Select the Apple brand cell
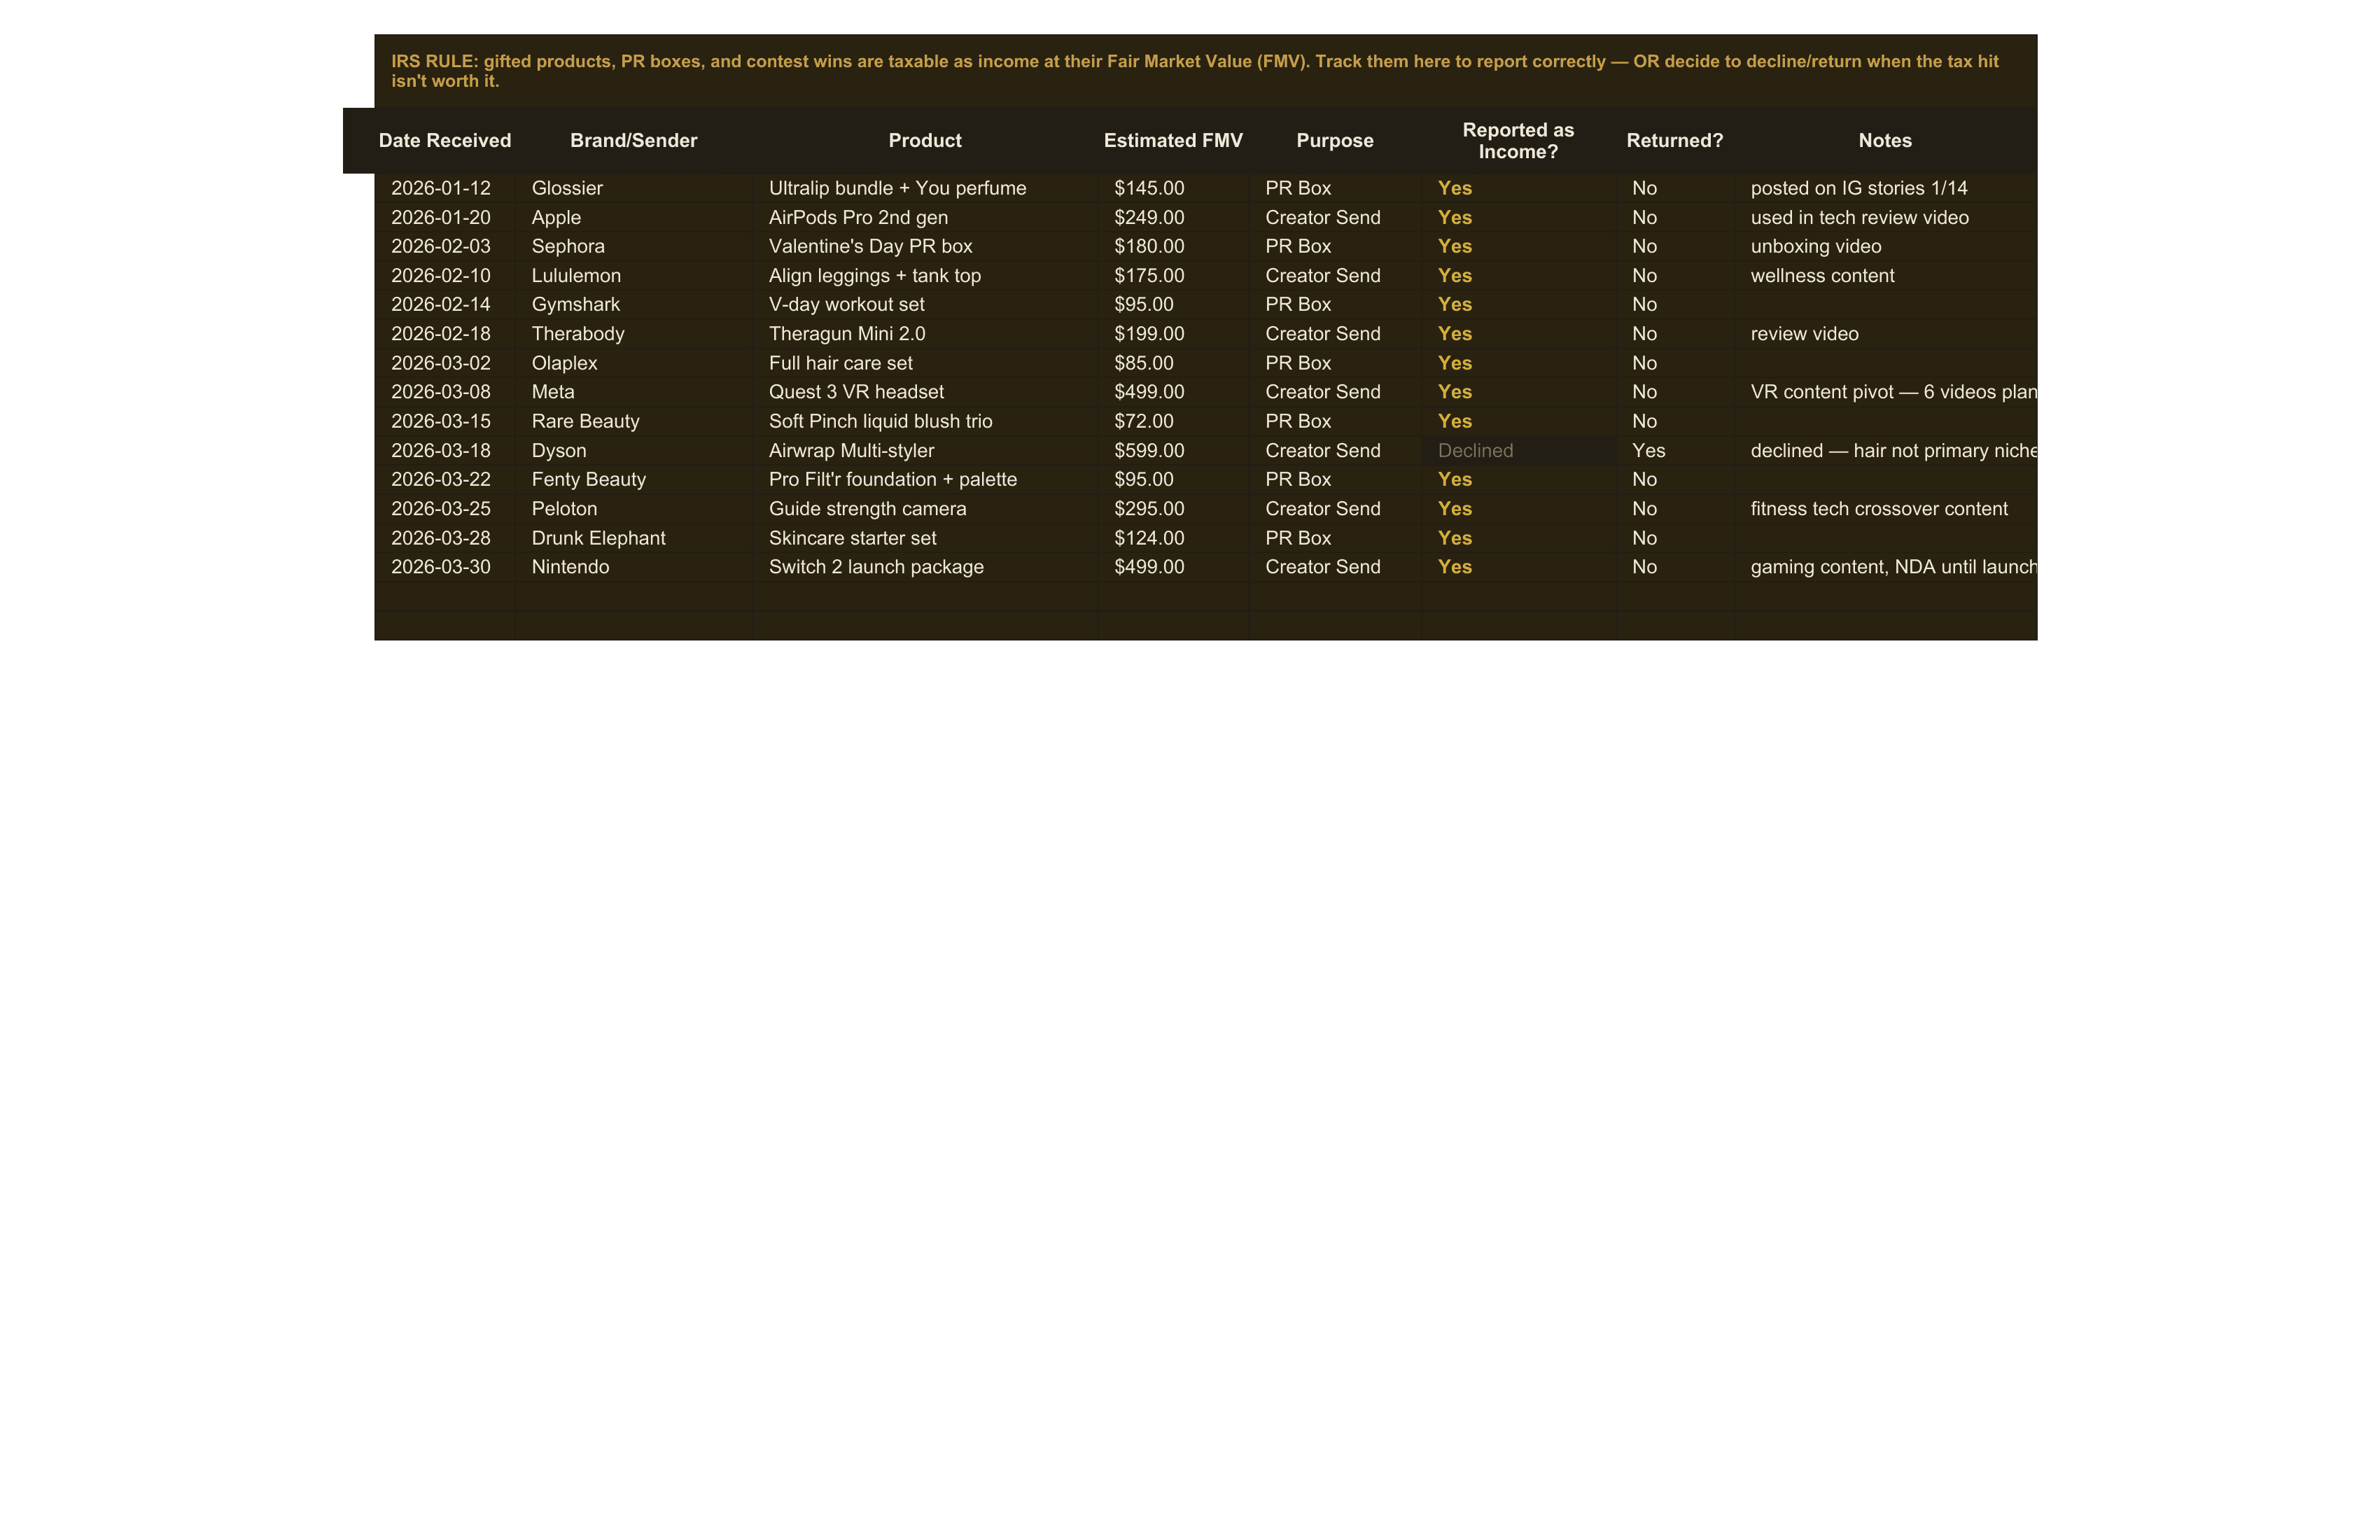Screen dimensions: 2380x1540 (633, 217)
